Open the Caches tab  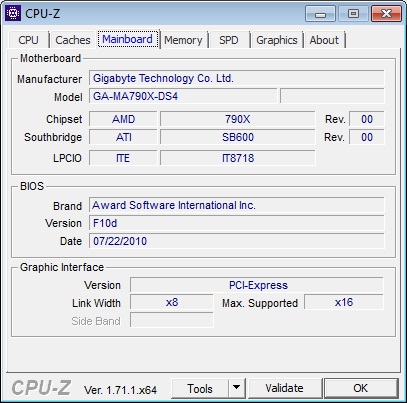[73, 40]
